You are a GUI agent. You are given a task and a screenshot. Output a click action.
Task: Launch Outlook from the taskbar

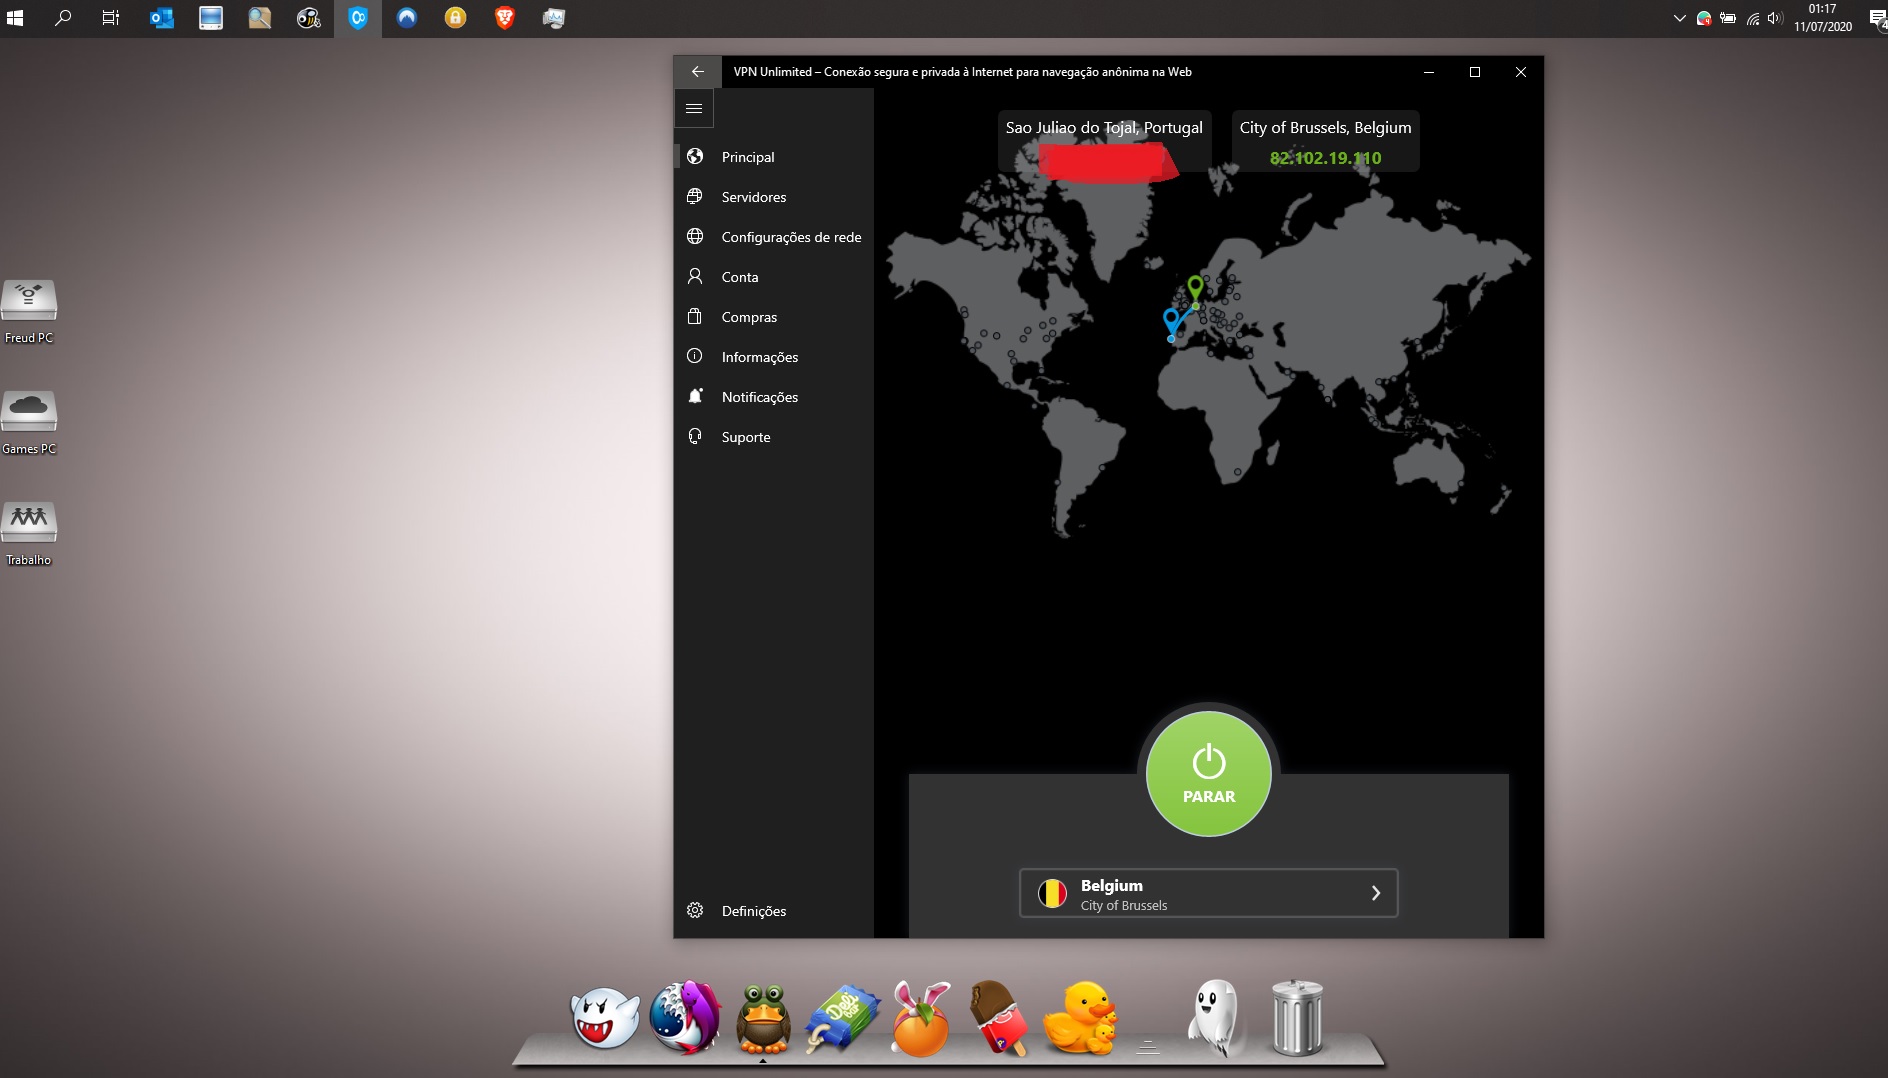161,18
